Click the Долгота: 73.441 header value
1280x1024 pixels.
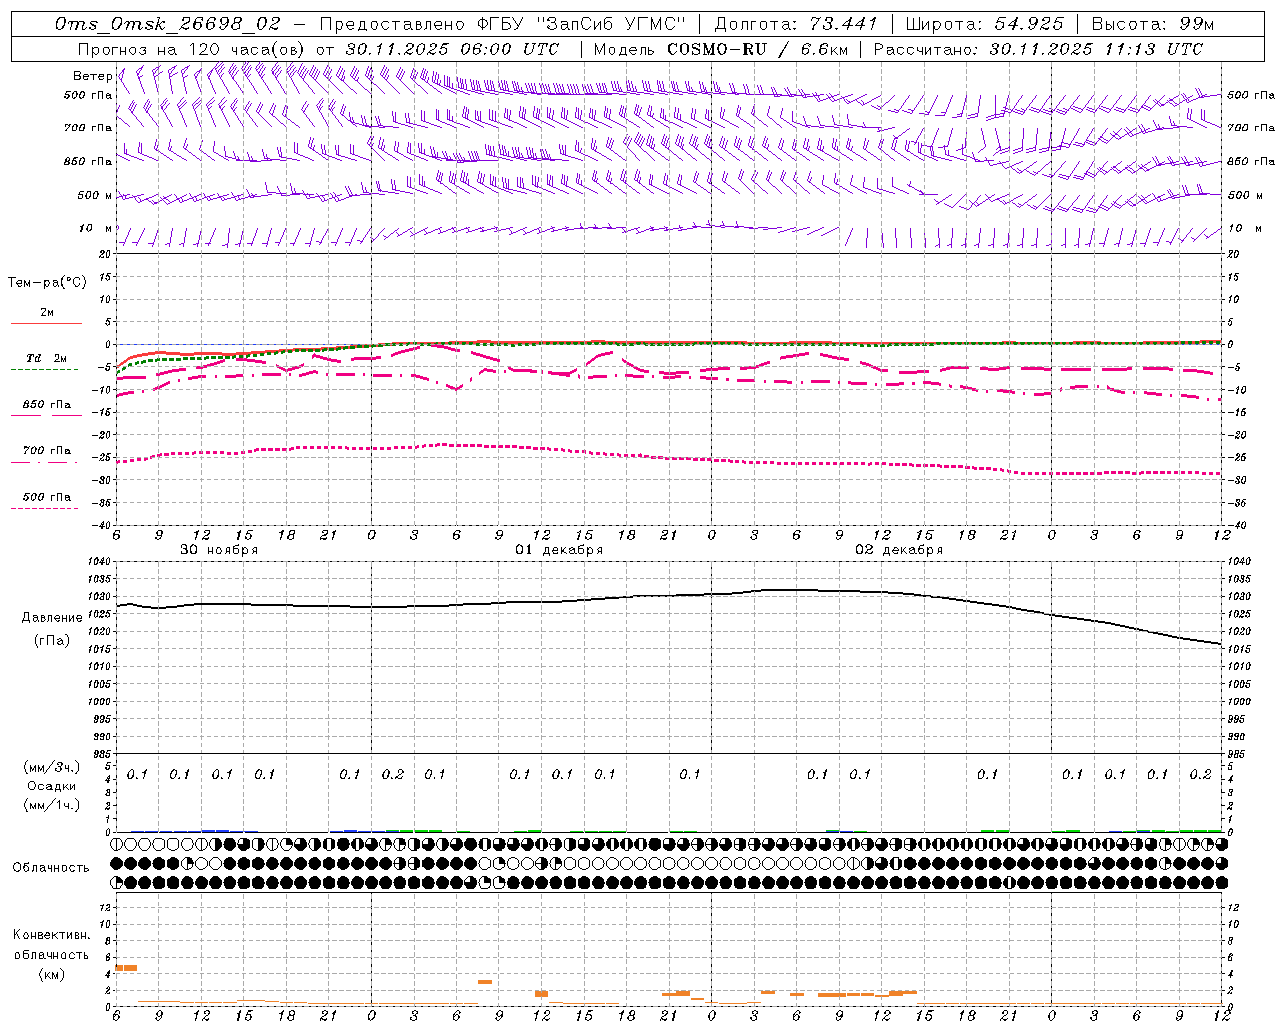pyautogui.click(x=796, y=23)
